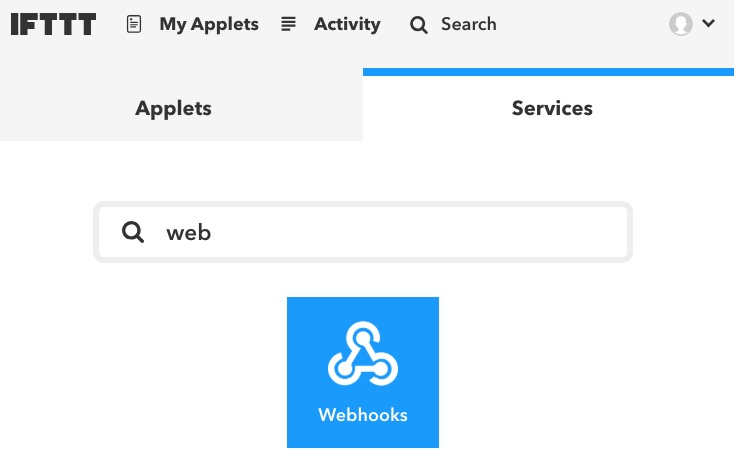Click the user profile avatar
Screen dimensions: 734x466
pos(681,23)
